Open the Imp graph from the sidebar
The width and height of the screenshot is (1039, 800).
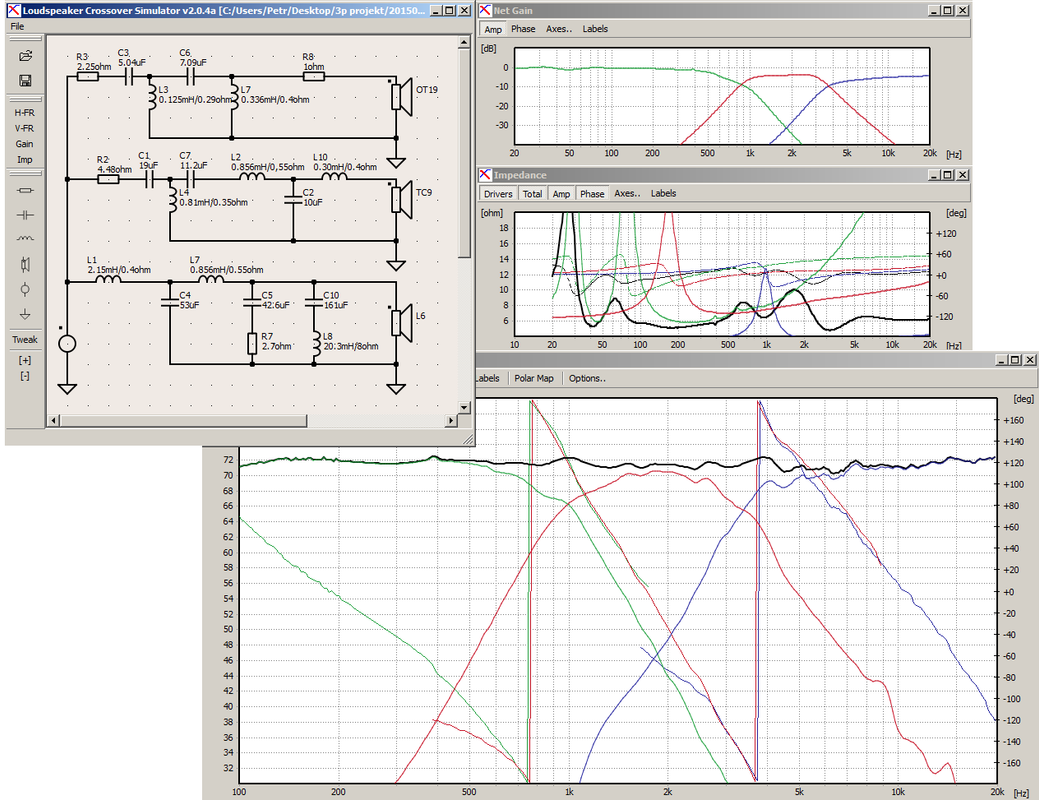(x=25, y=160)
